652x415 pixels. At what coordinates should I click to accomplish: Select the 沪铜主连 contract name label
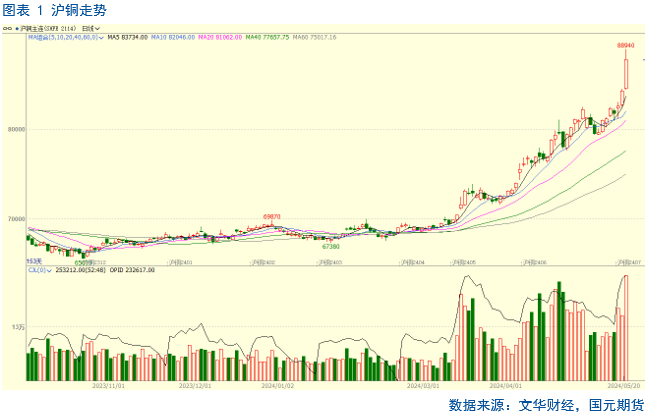point(36,29)
